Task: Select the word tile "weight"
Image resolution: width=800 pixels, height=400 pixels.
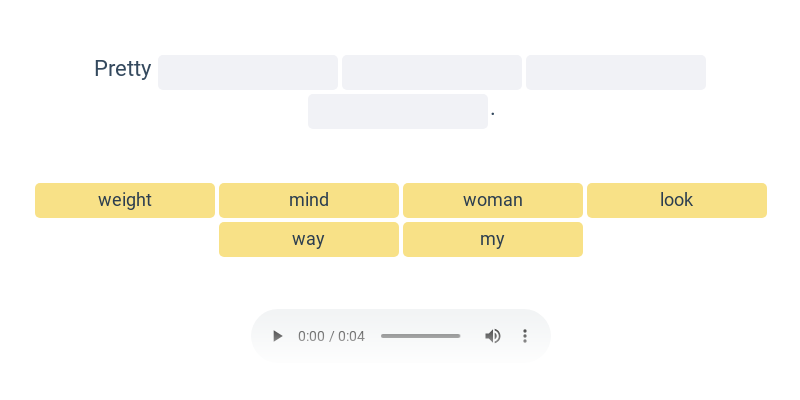Action: coord(125,201)
